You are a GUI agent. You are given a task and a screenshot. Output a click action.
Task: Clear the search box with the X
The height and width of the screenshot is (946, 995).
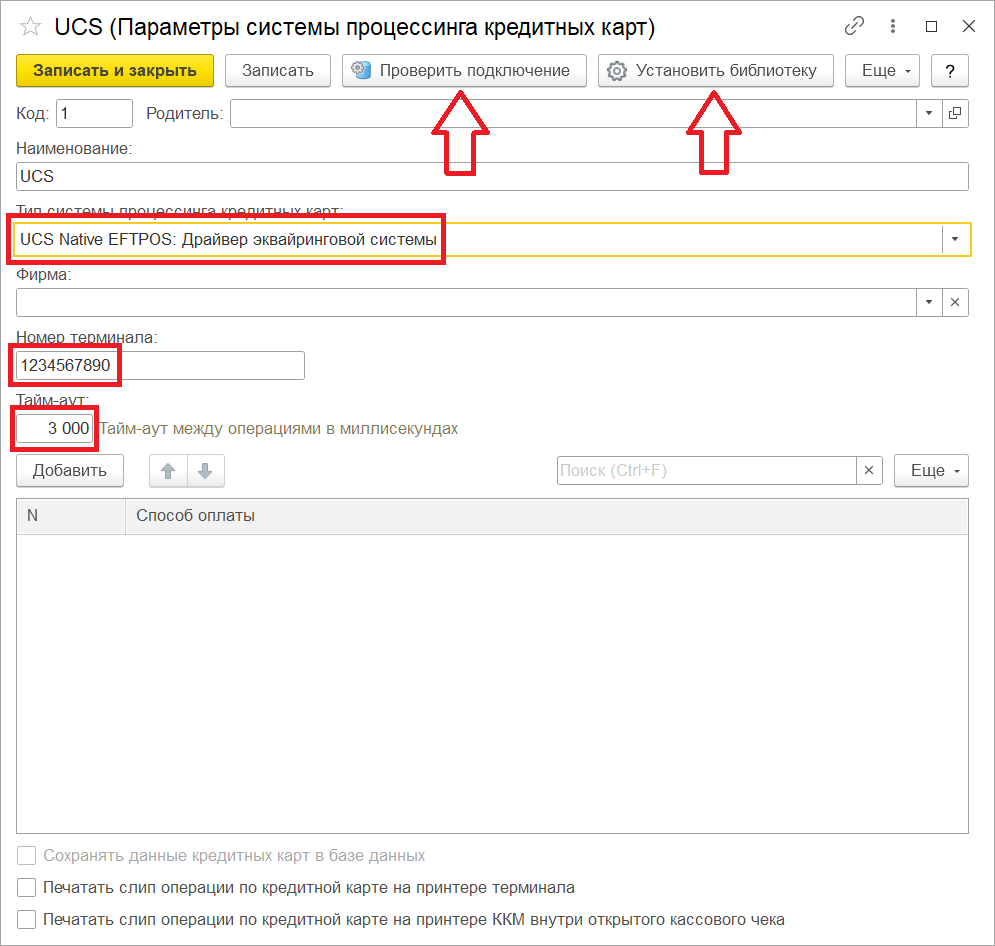click(x=869, y=471)
